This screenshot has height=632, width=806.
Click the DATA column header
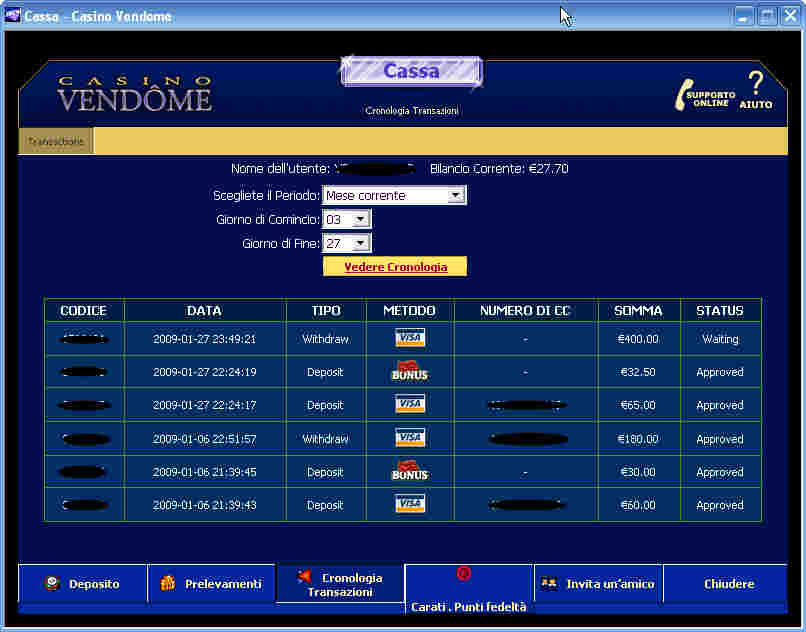click(204, 311)
